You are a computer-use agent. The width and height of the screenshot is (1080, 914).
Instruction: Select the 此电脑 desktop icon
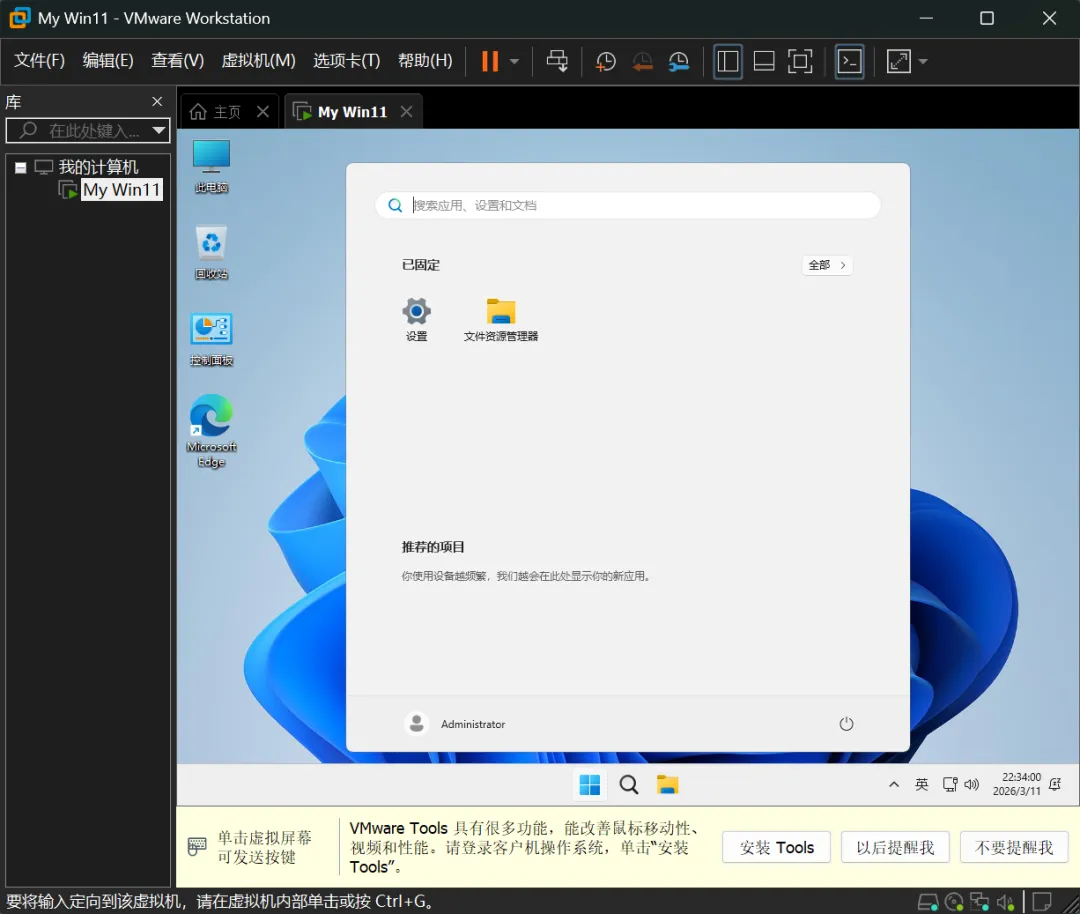click(211, 166)
